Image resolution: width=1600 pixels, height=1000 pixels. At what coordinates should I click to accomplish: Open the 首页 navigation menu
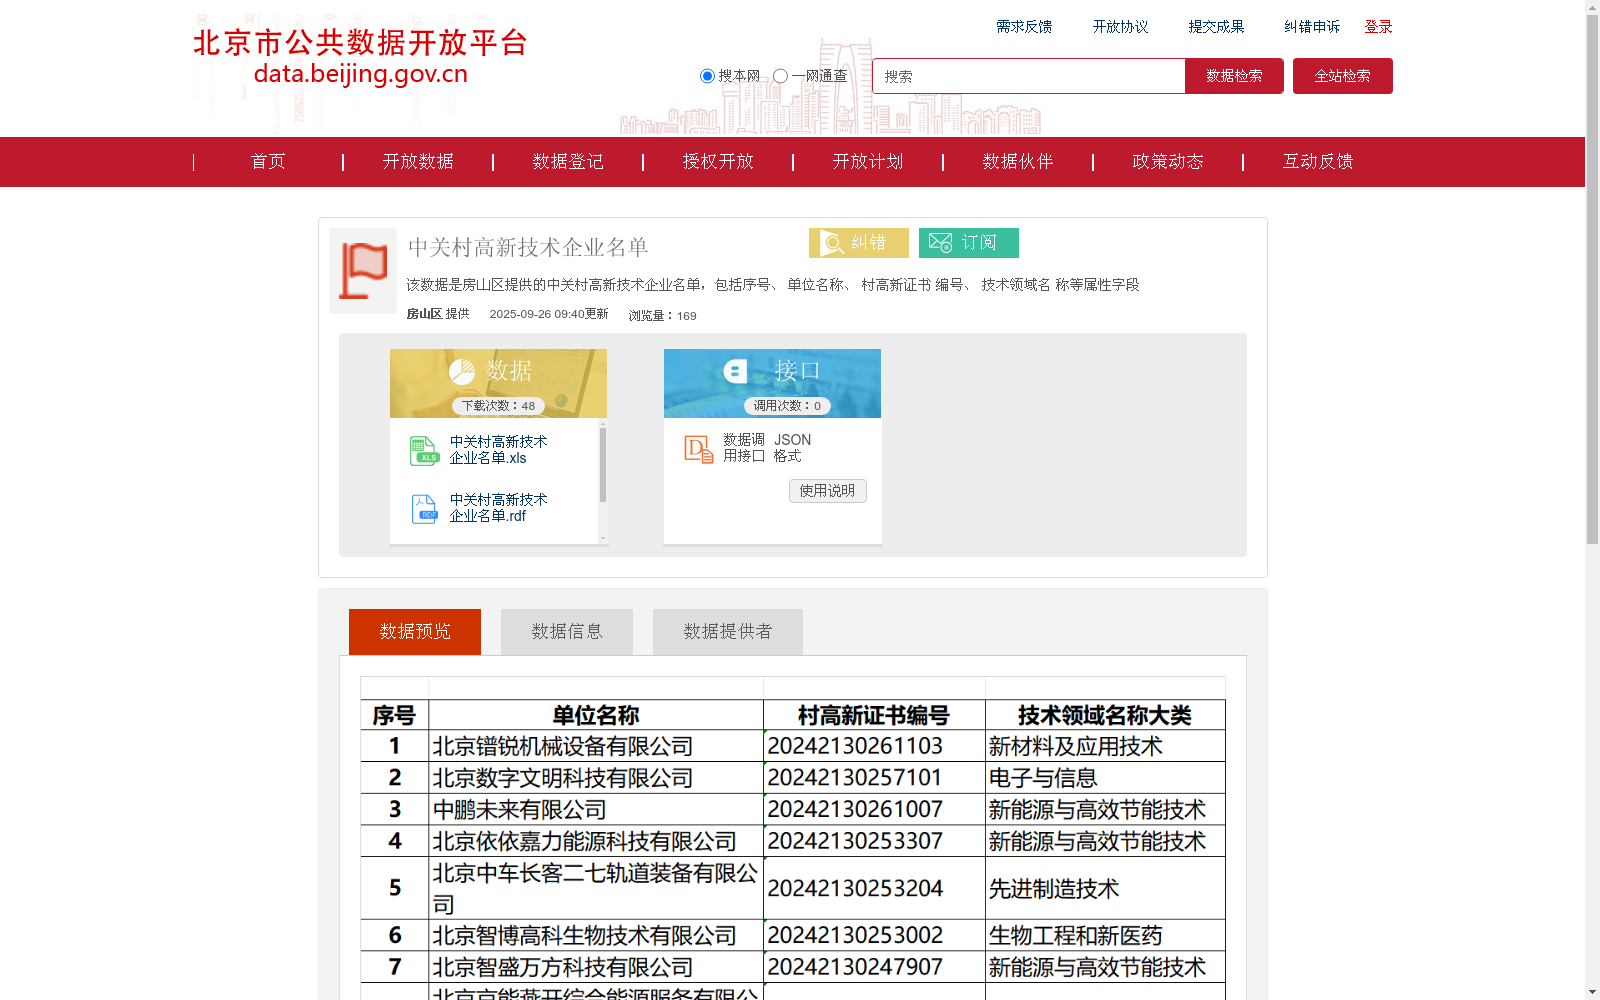(x=268, y=162)
